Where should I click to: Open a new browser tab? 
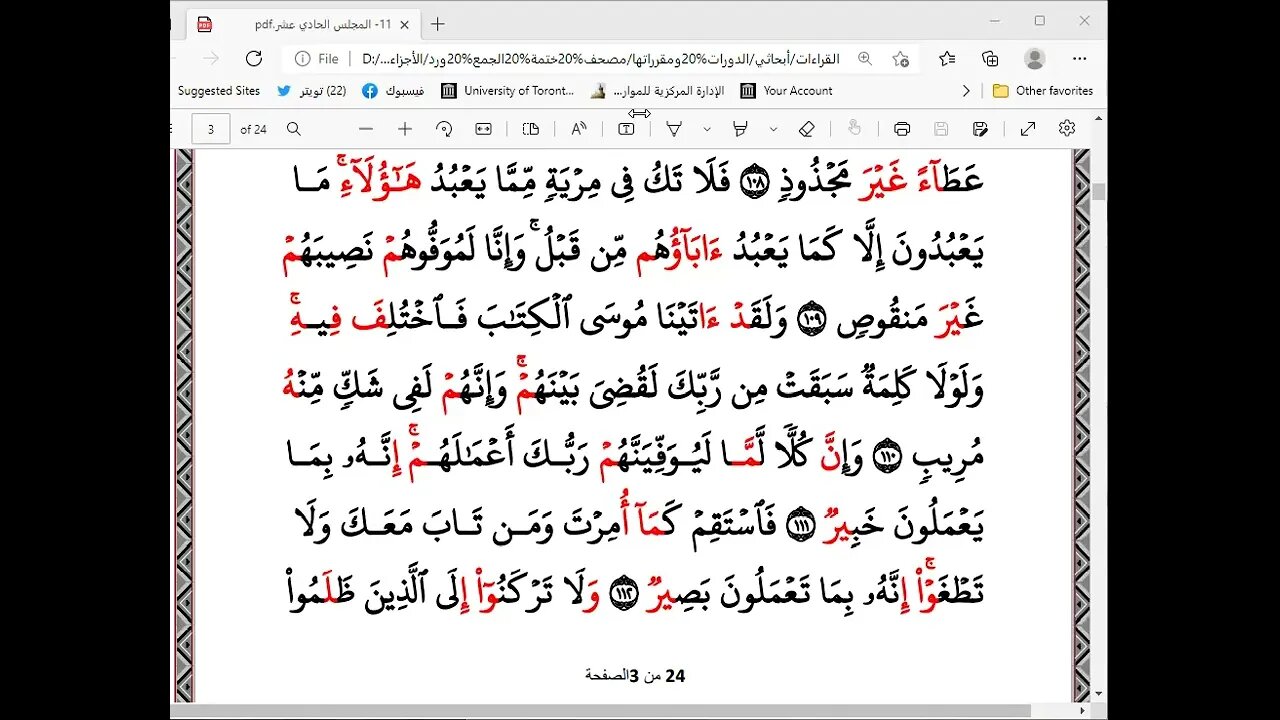coord(437,24)
